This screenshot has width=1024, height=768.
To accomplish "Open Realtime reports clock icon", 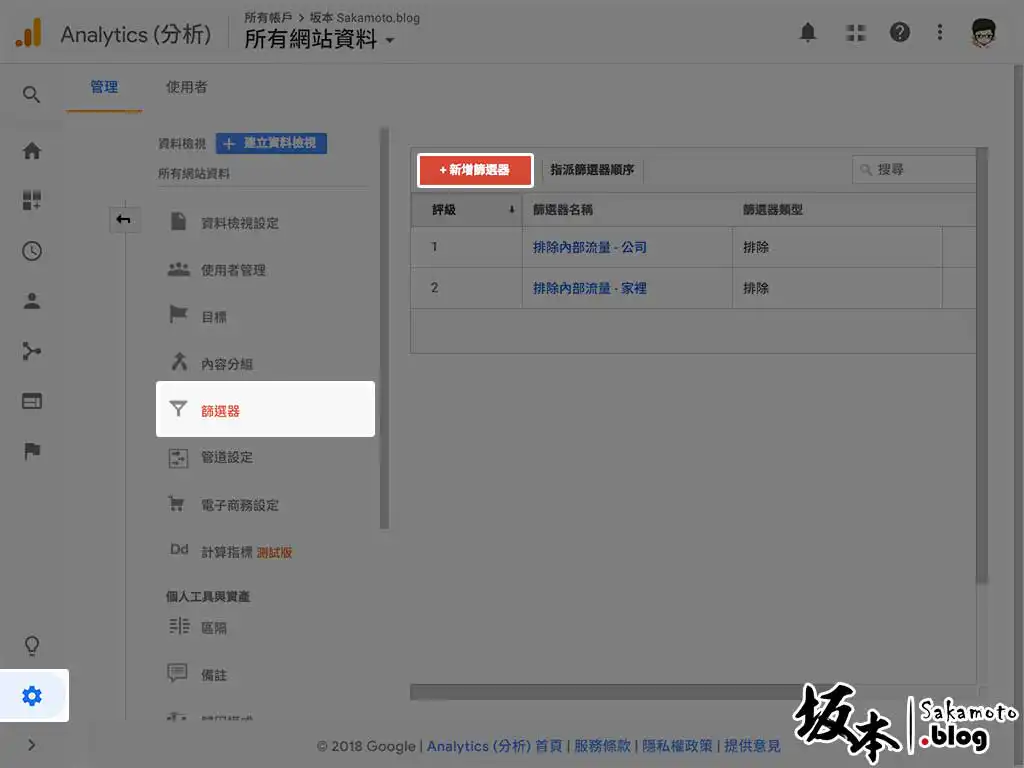I will 32,251.
